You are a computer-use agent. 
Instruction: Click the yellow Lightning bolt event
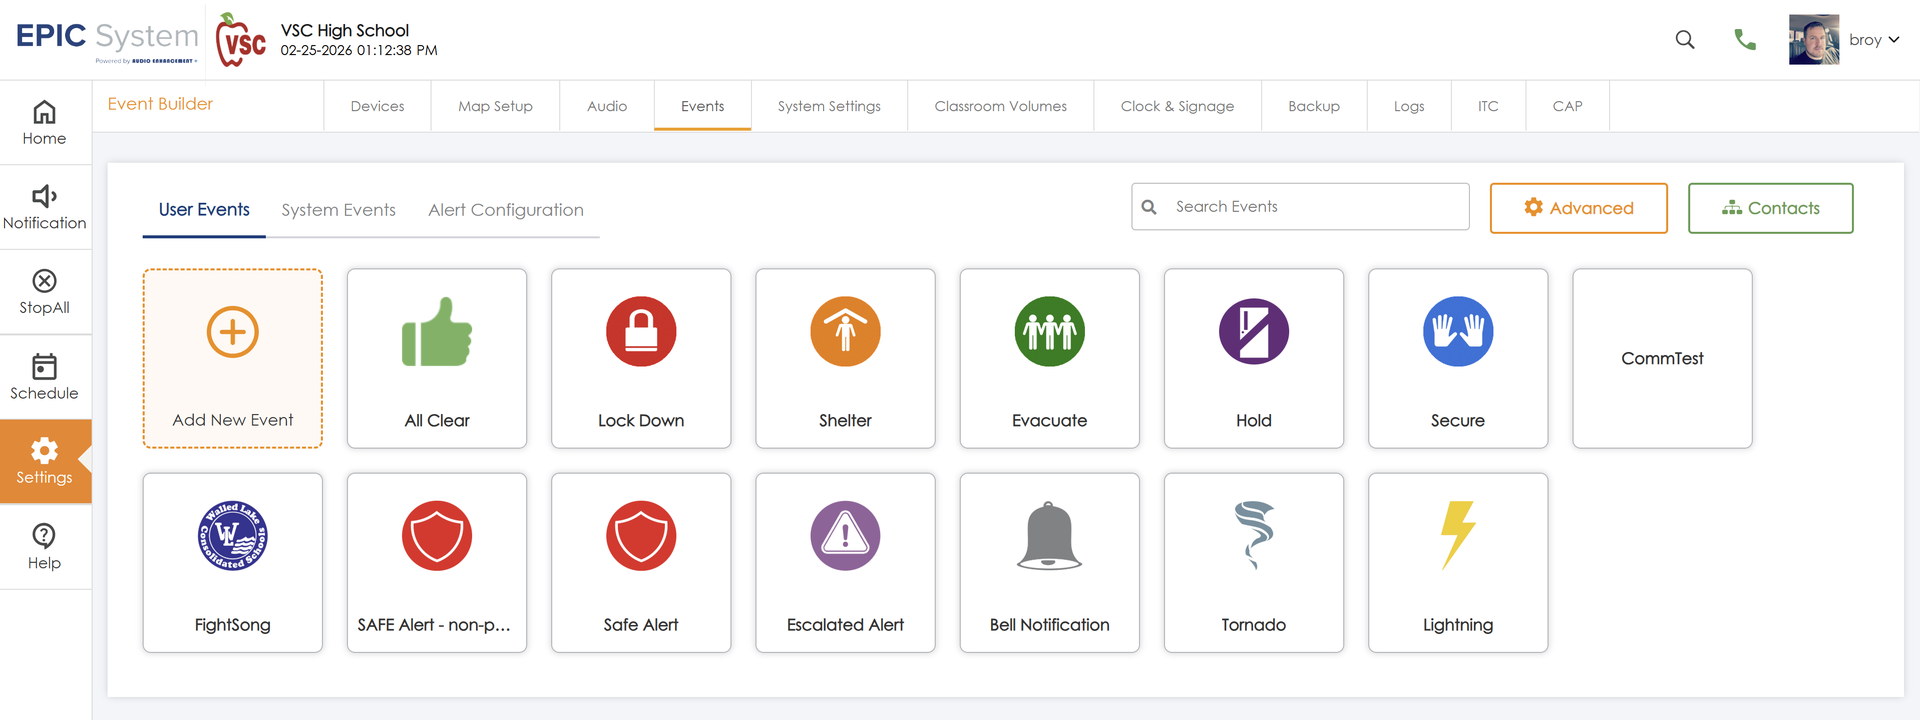(1457, 536)
